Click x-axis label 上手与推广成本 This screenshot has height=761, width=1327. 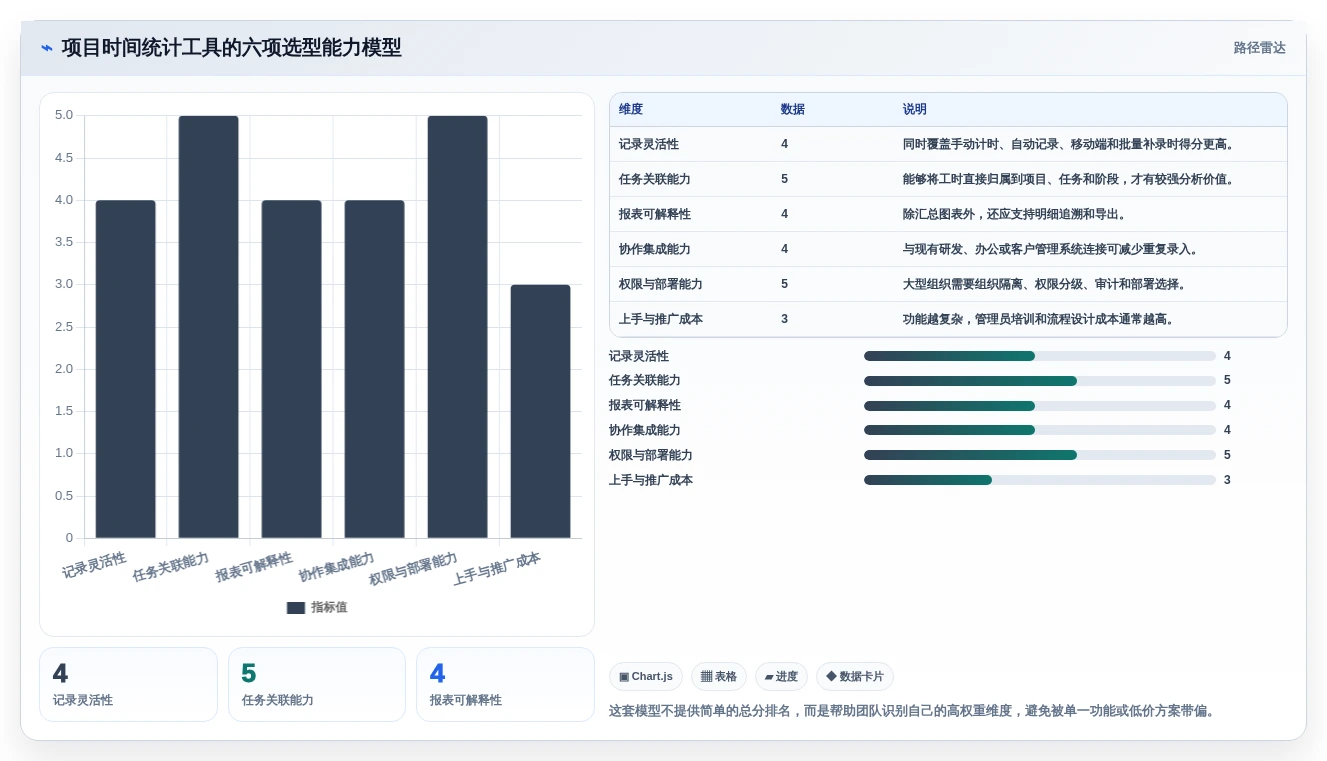click(x=497, y=568)
